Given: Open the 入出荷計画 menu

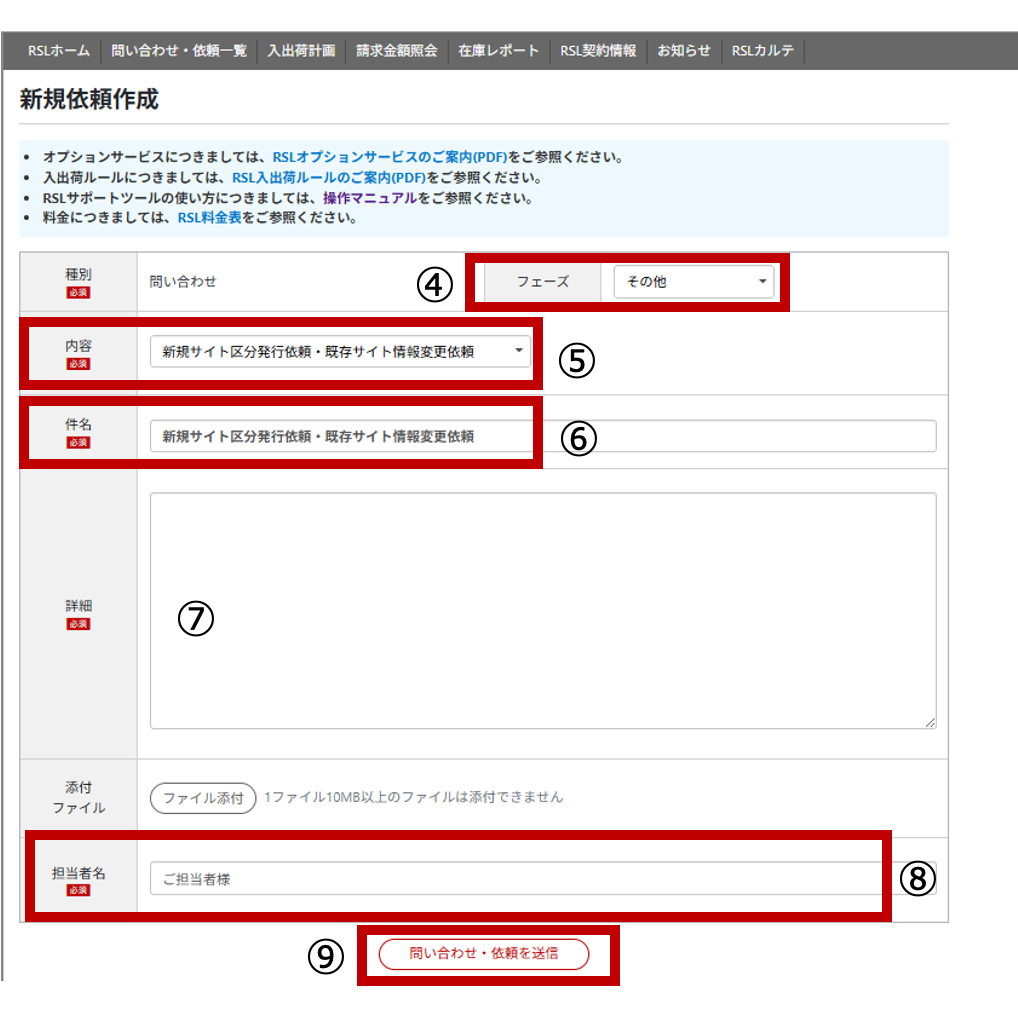Looking at the screenshot, I should tap(301, 51).
